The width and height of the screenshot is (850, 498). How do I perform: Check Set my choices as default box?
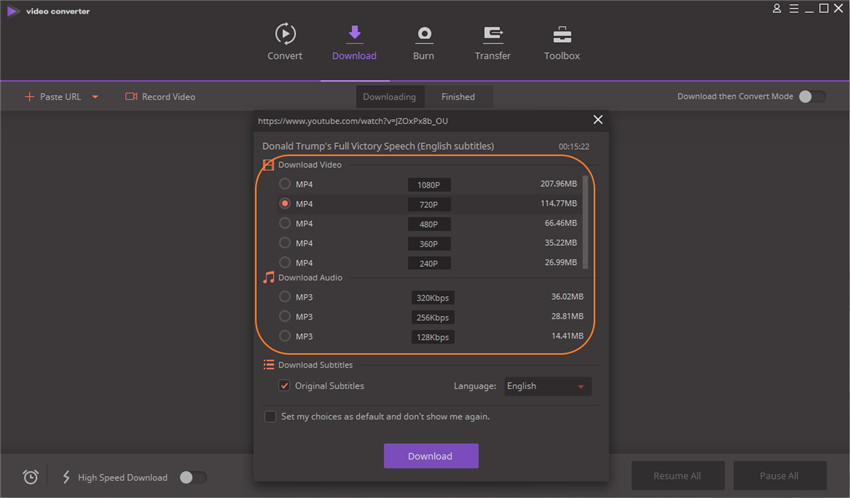click(x=270, y=416)
